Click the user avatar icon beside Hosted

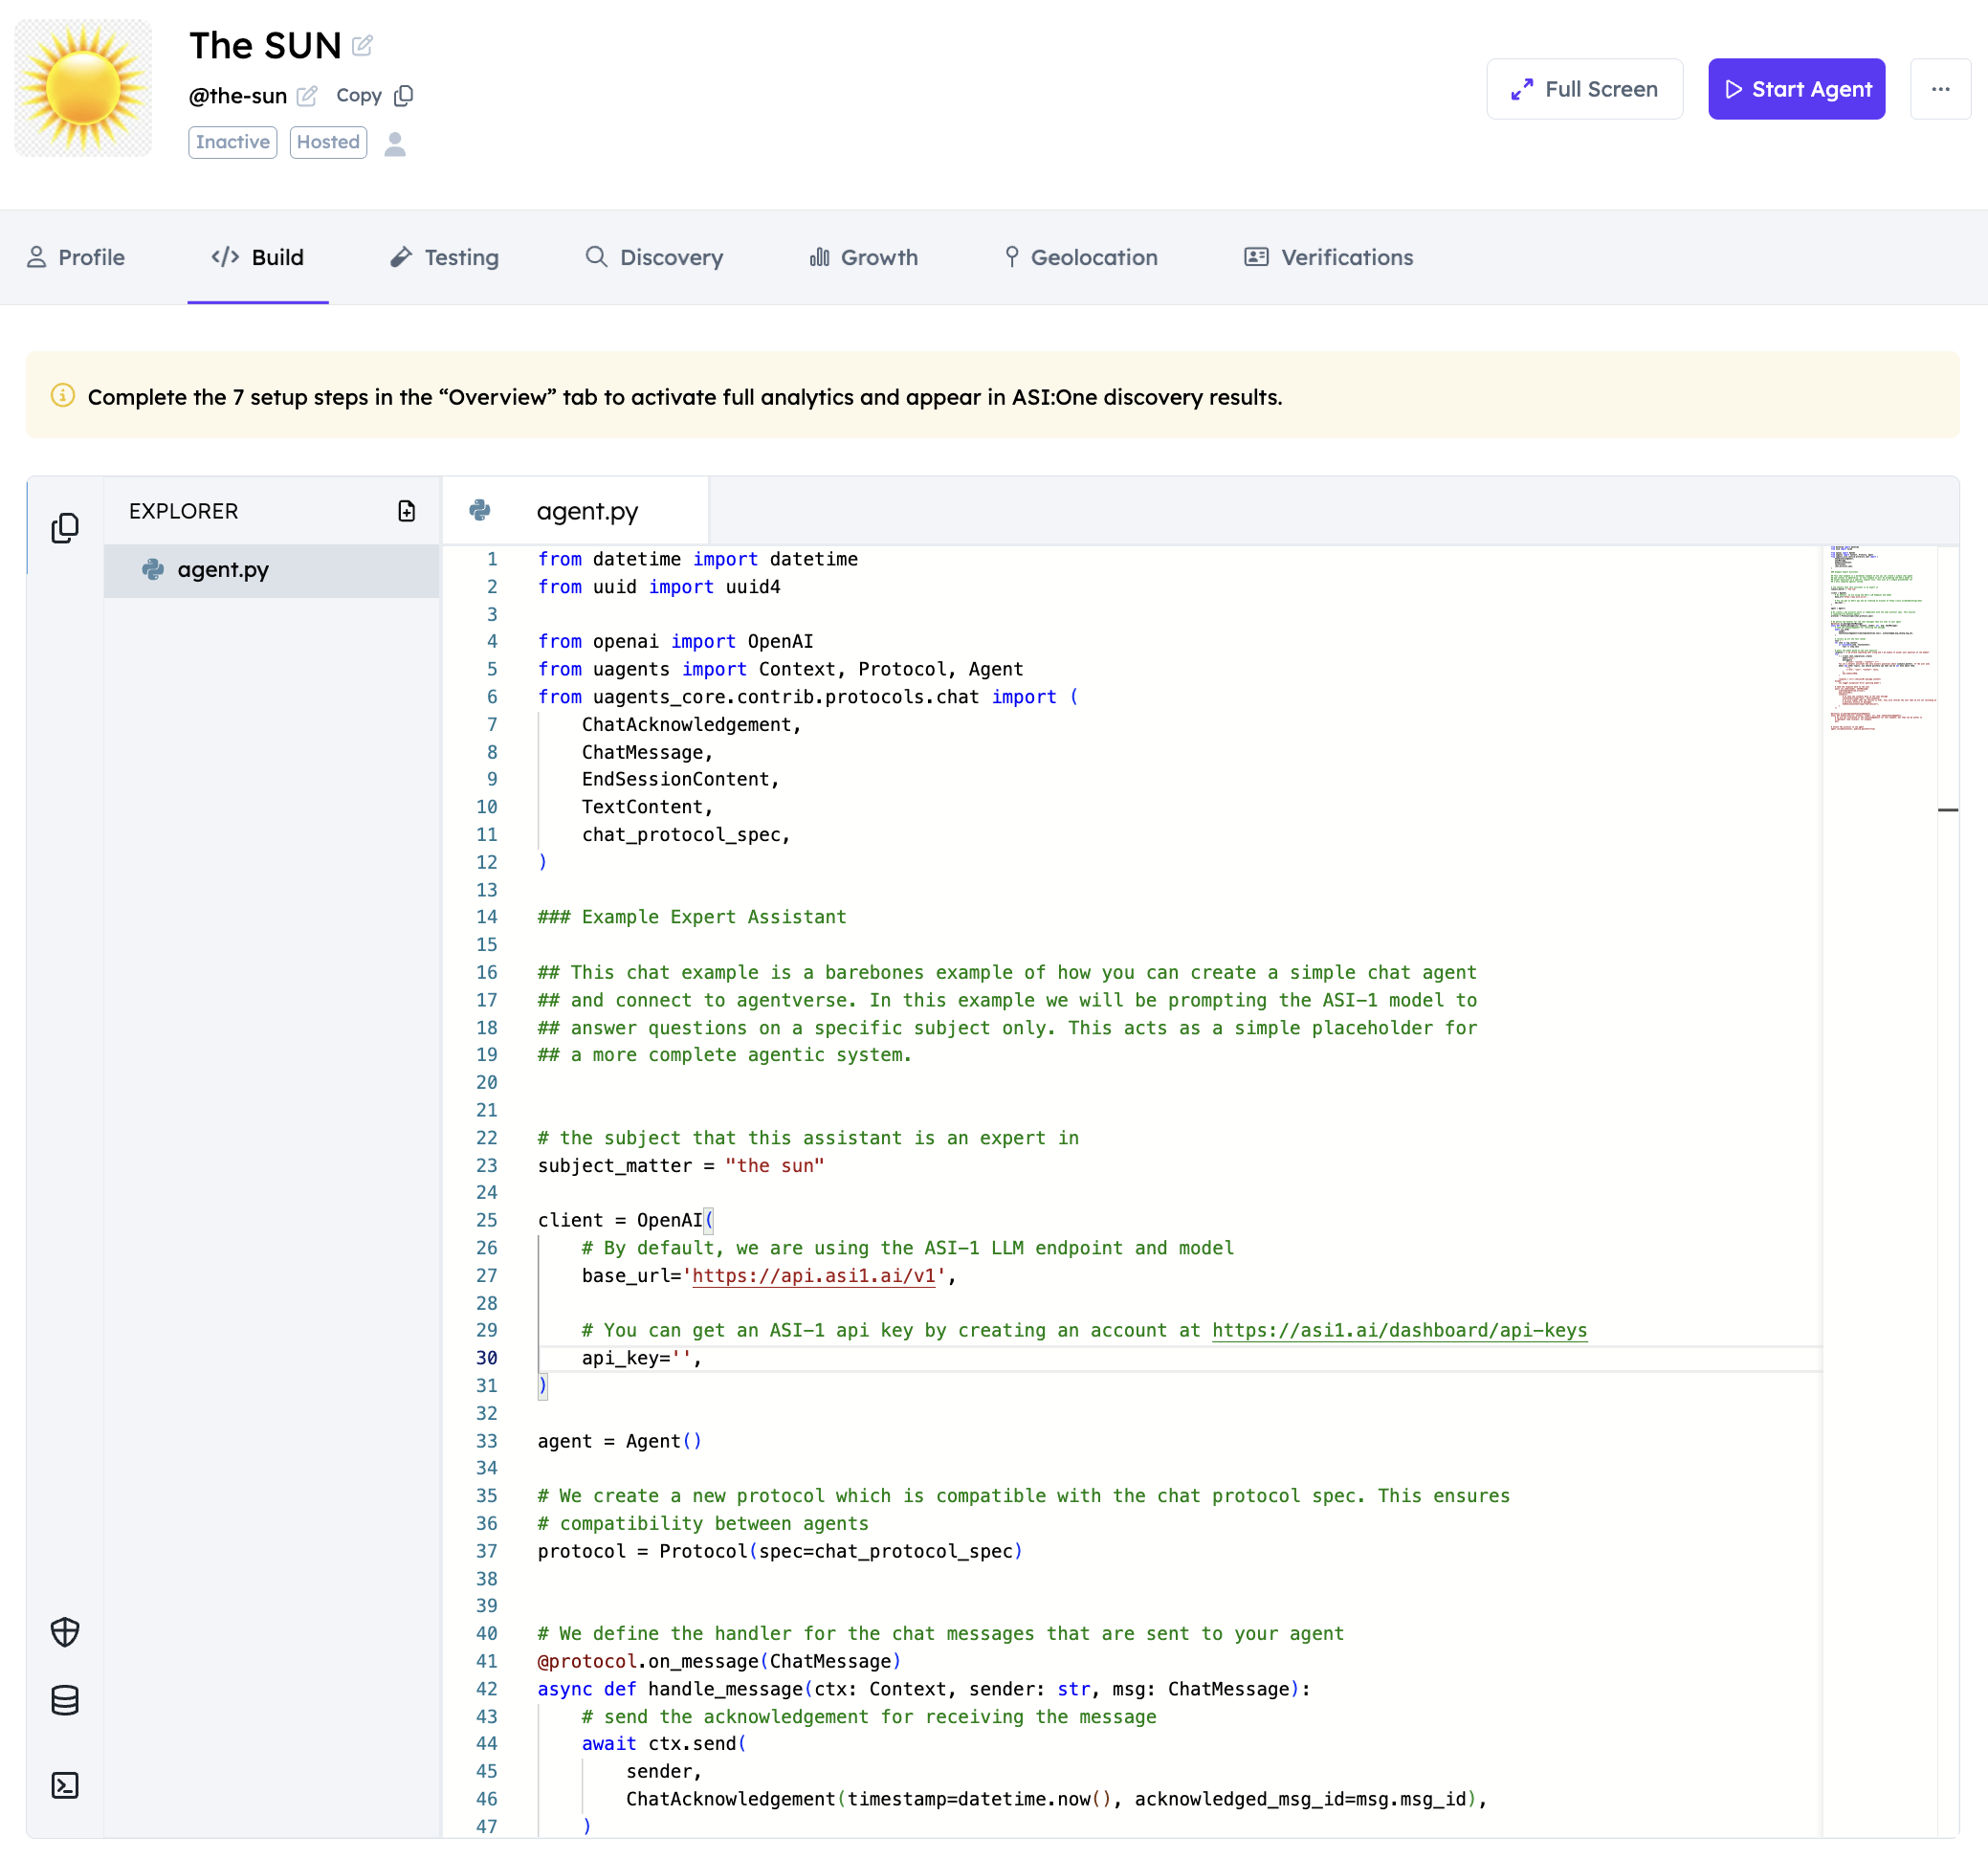coord(395,144)
